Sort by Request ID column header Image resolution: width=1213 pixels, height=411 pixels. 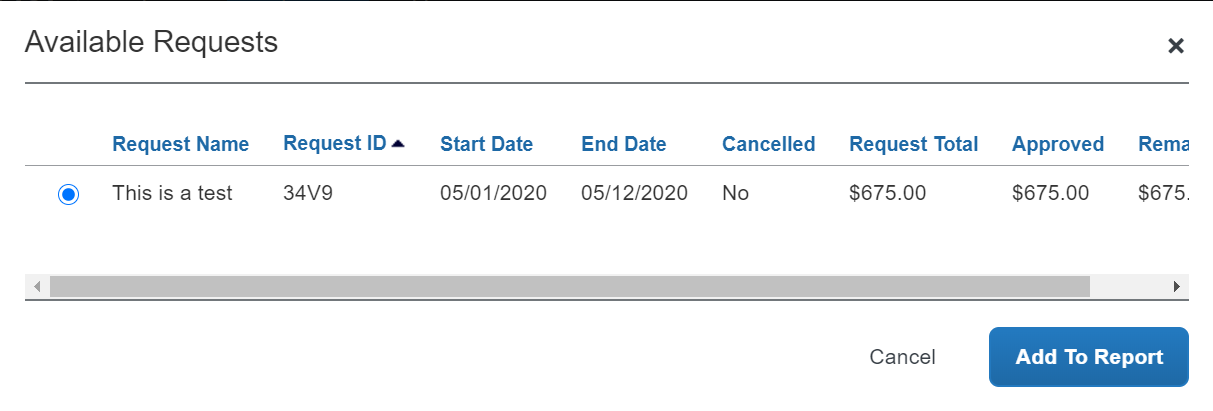point(334,143)
